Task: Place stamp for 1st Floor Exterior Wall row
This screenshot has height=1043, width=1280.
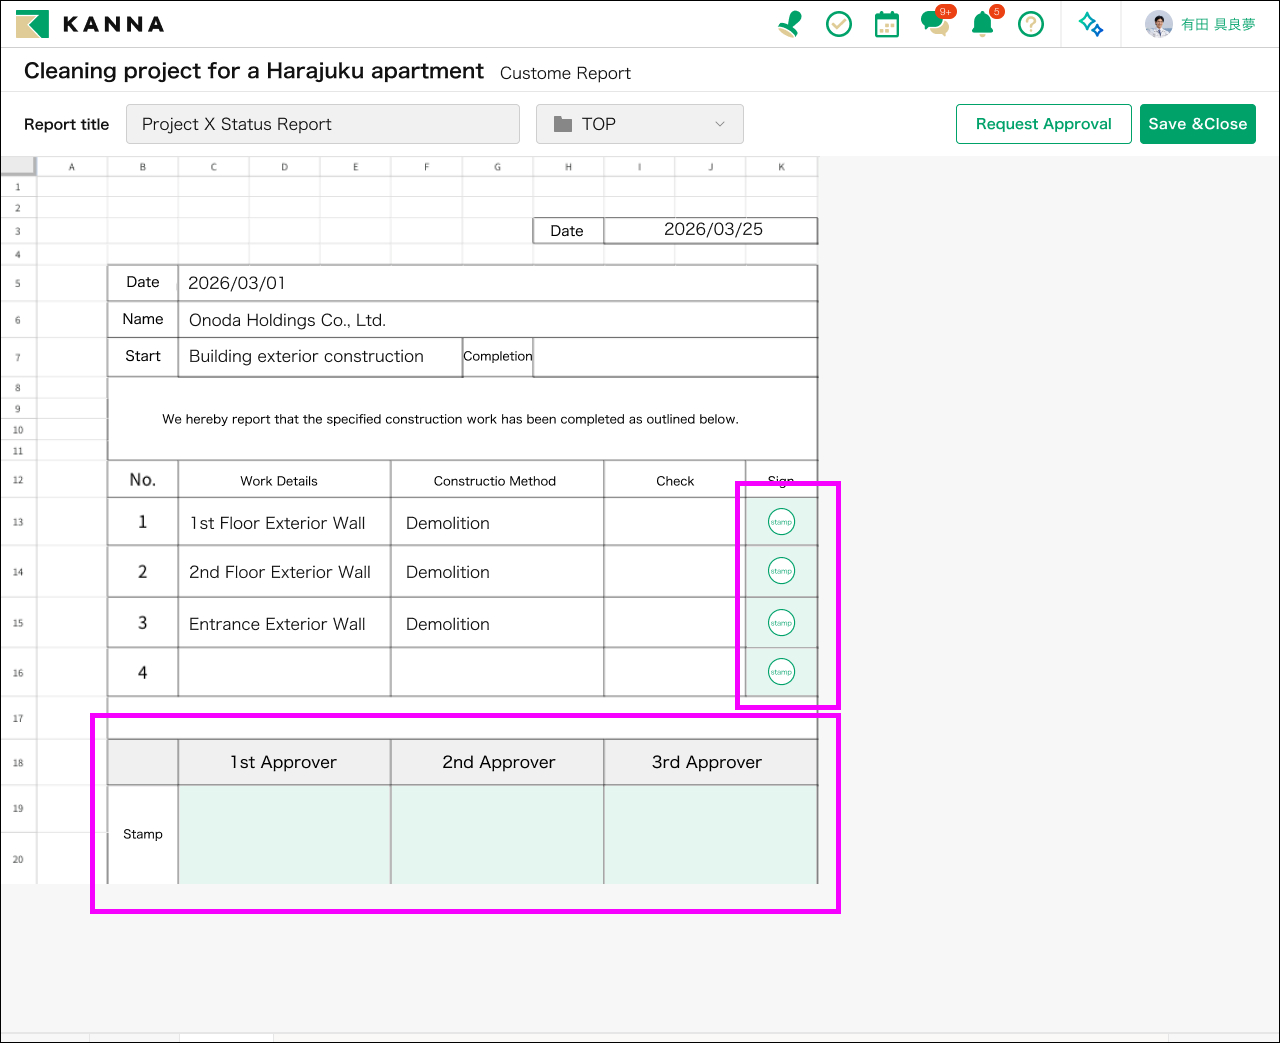Action: (781, 522)
